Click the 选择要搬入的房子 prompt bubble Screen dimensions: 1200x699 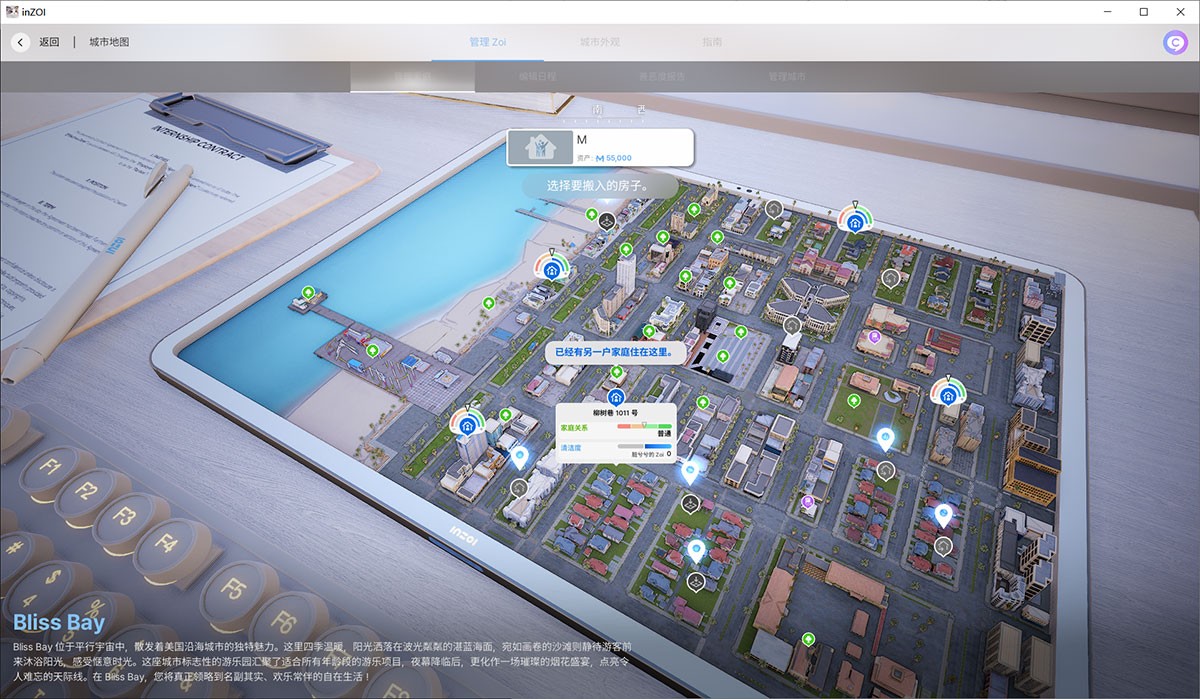599,185
